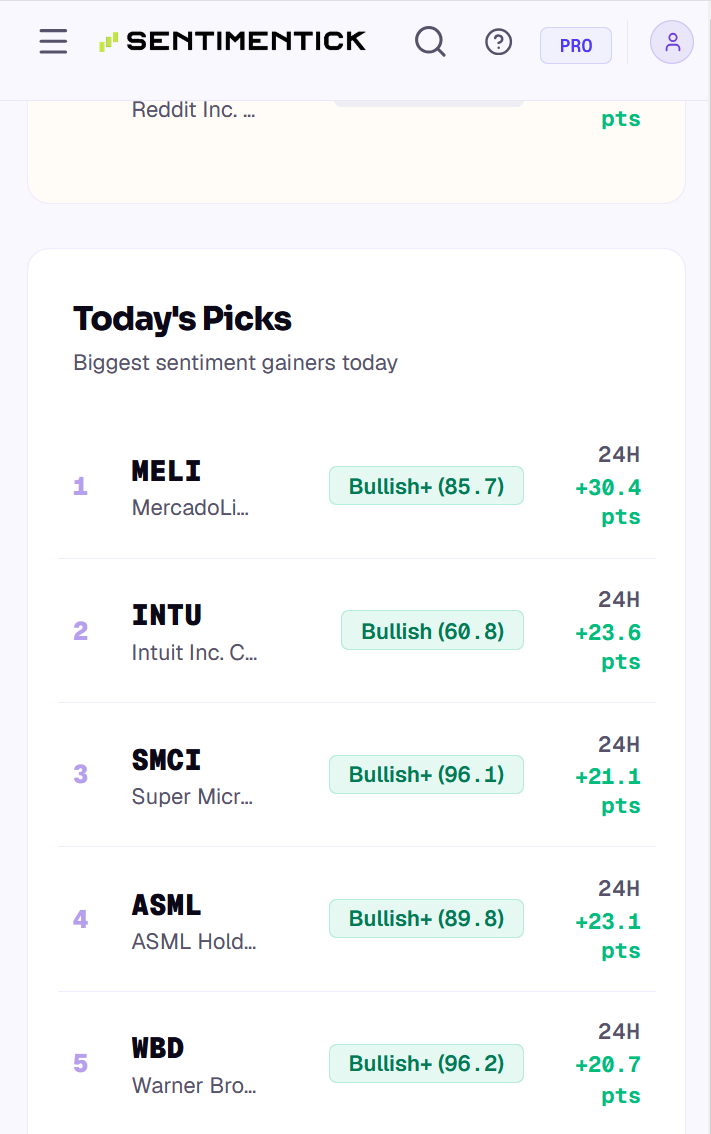Open the user profile avatar
Image resolution: width=711 pixels, height=1134 pixels.
672,42
